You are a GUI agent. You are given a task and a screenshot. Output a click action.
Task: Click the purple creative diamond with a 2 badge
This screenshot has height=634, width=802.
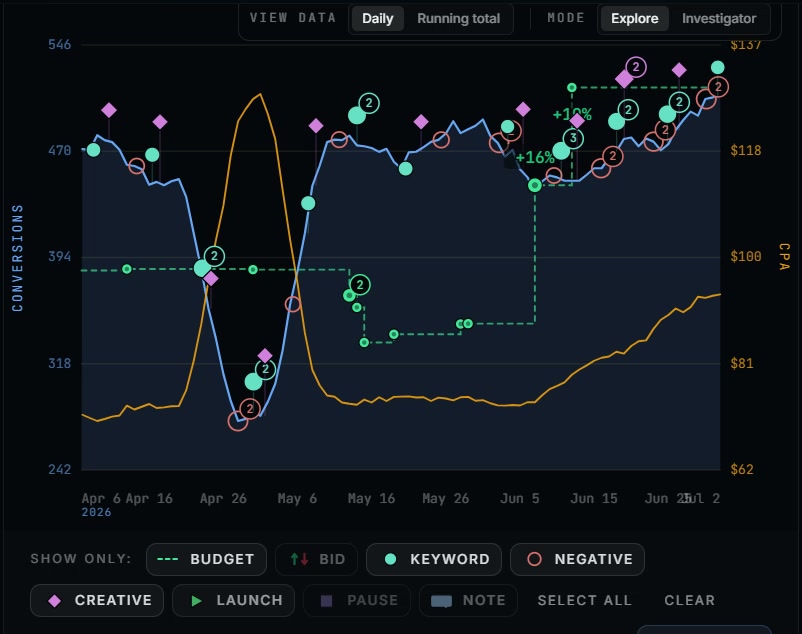(x=625, y=79)
